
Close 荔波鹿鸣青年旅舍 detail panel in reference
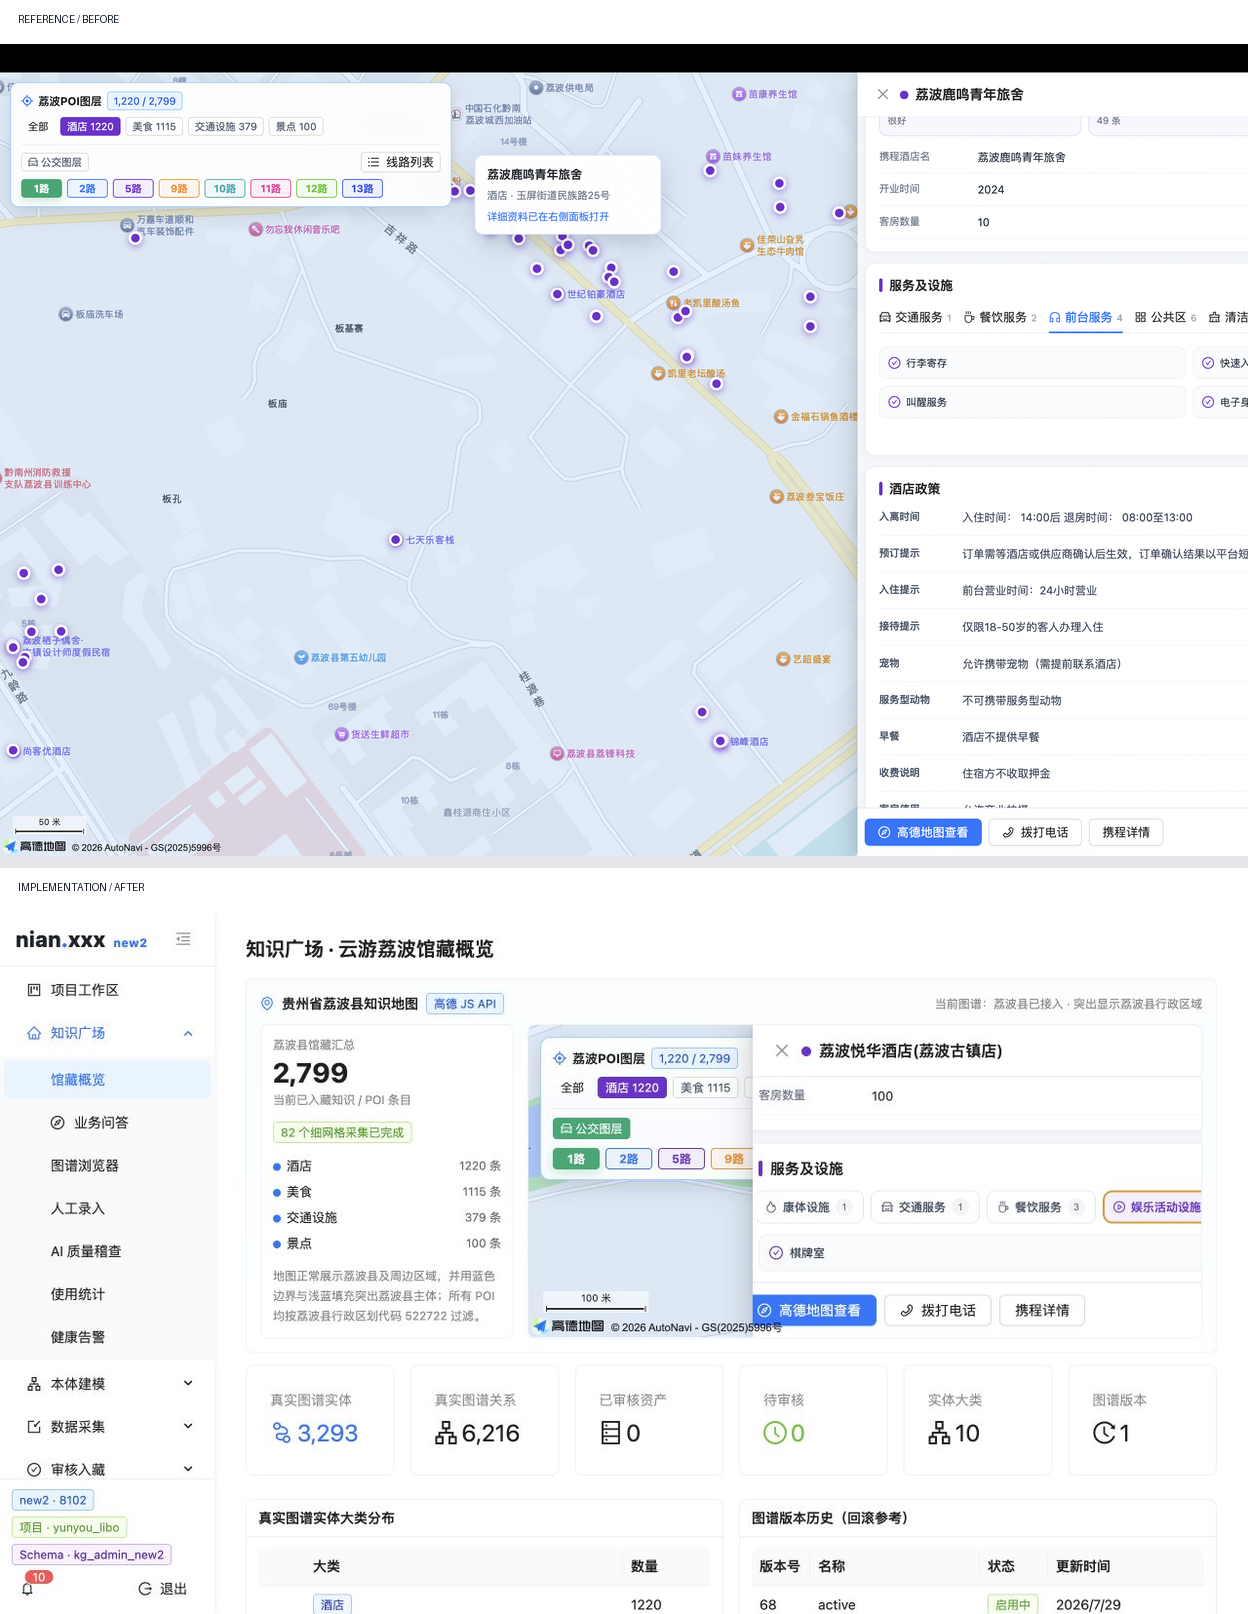(882, 94)
